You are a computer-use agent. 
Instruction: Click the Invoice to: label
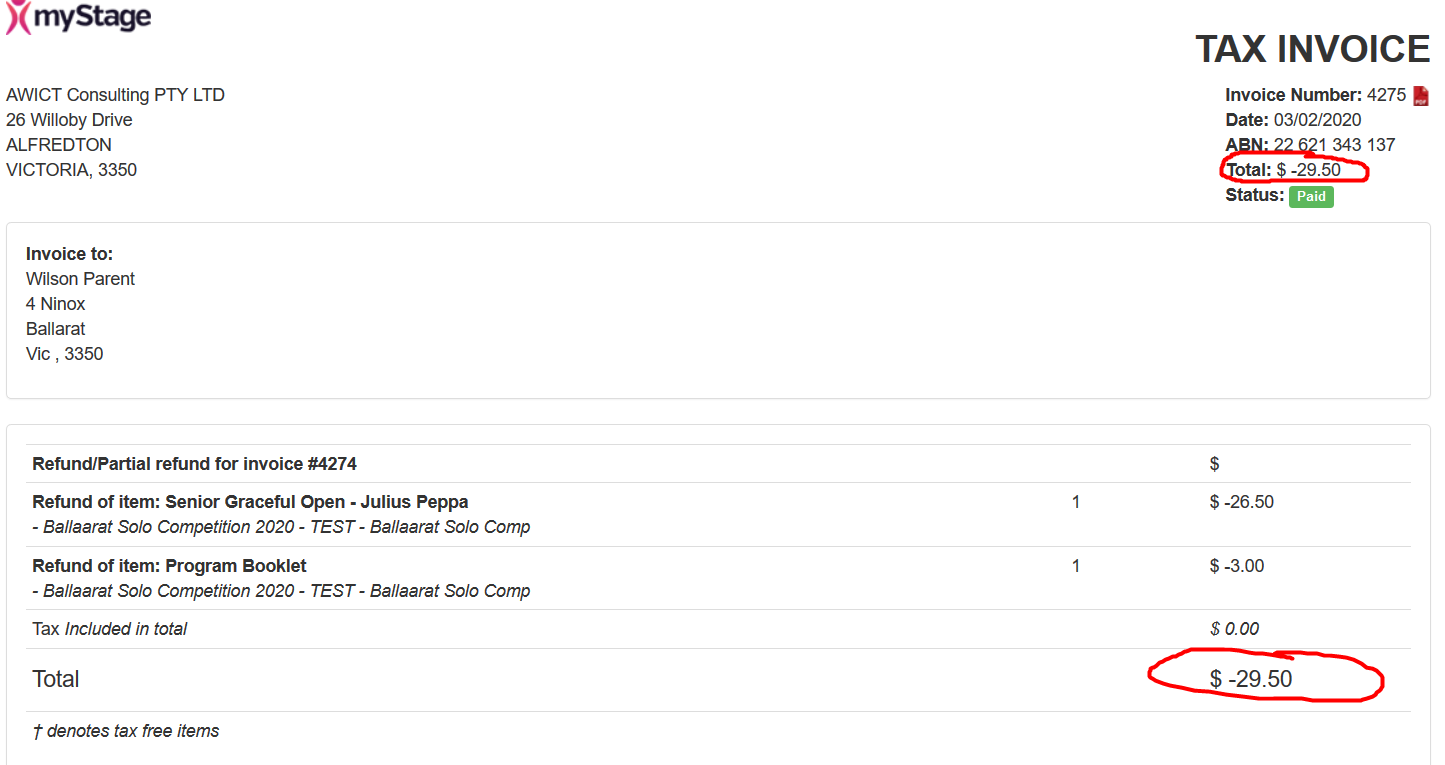[70, 254]
